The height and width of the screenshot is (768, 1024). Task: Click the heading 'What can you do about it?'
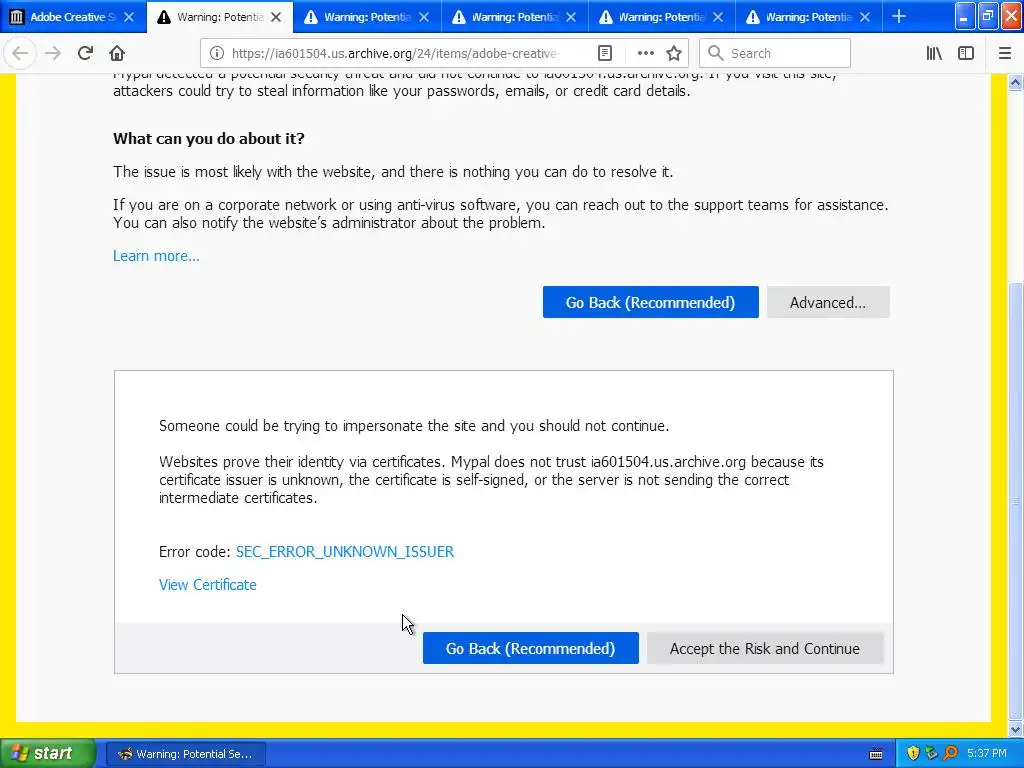coord(209,138)
